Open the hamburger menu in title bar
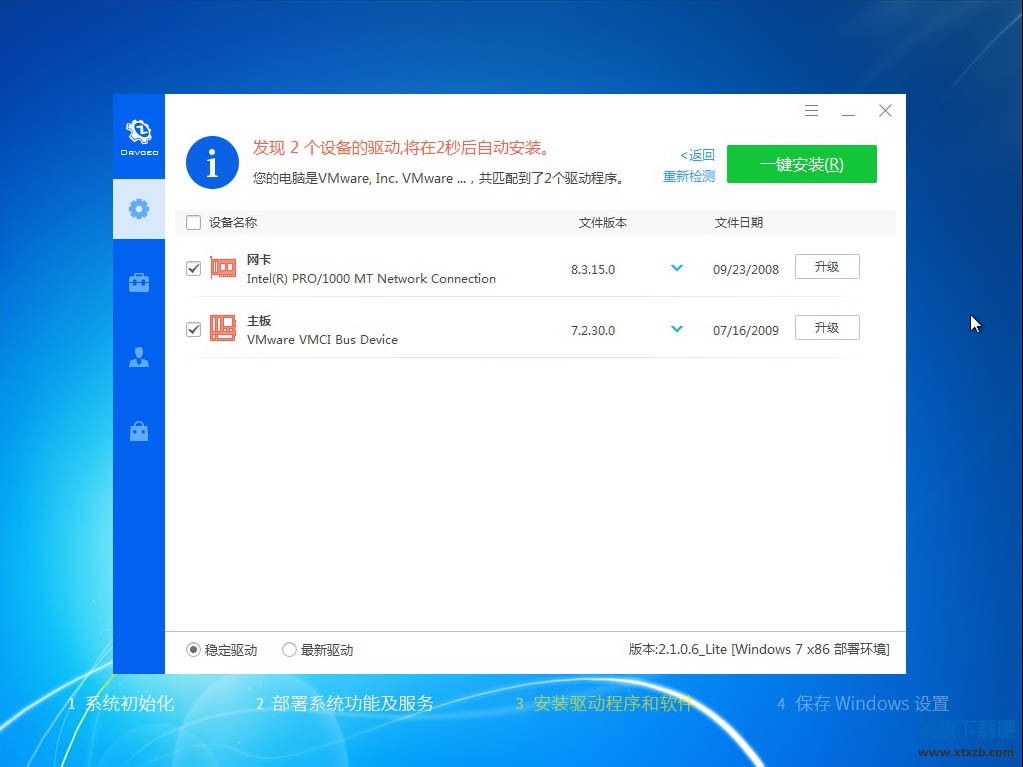 (812, 111)
